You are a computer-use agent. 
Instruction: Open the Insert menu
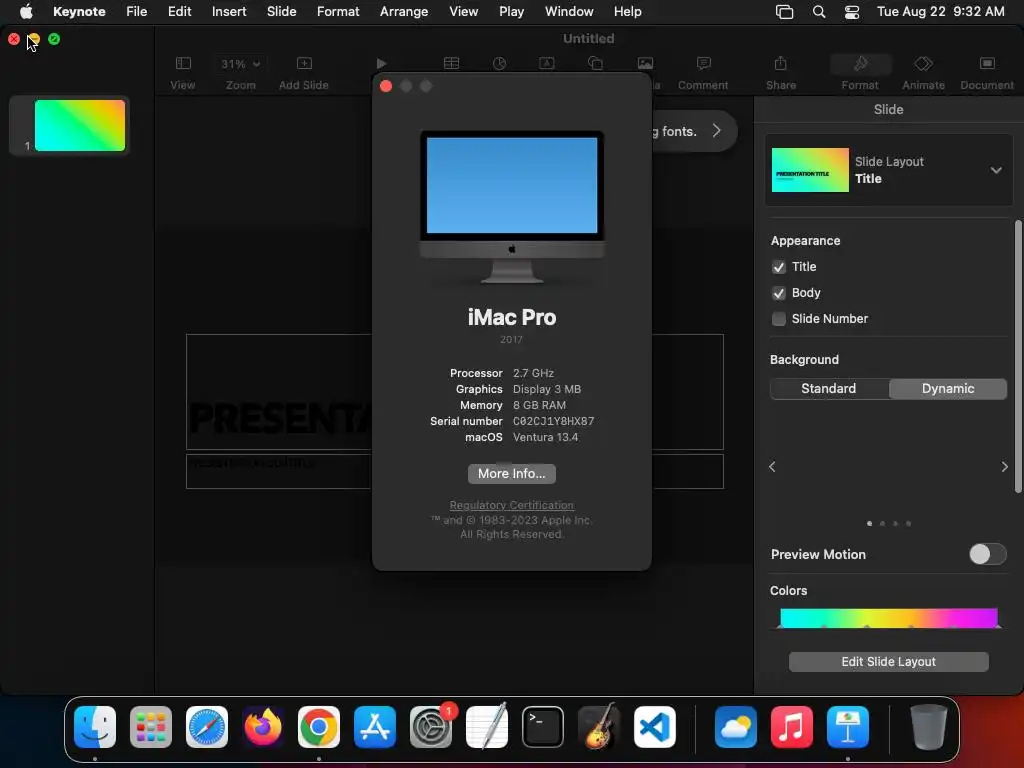click(x=229, y=11)
